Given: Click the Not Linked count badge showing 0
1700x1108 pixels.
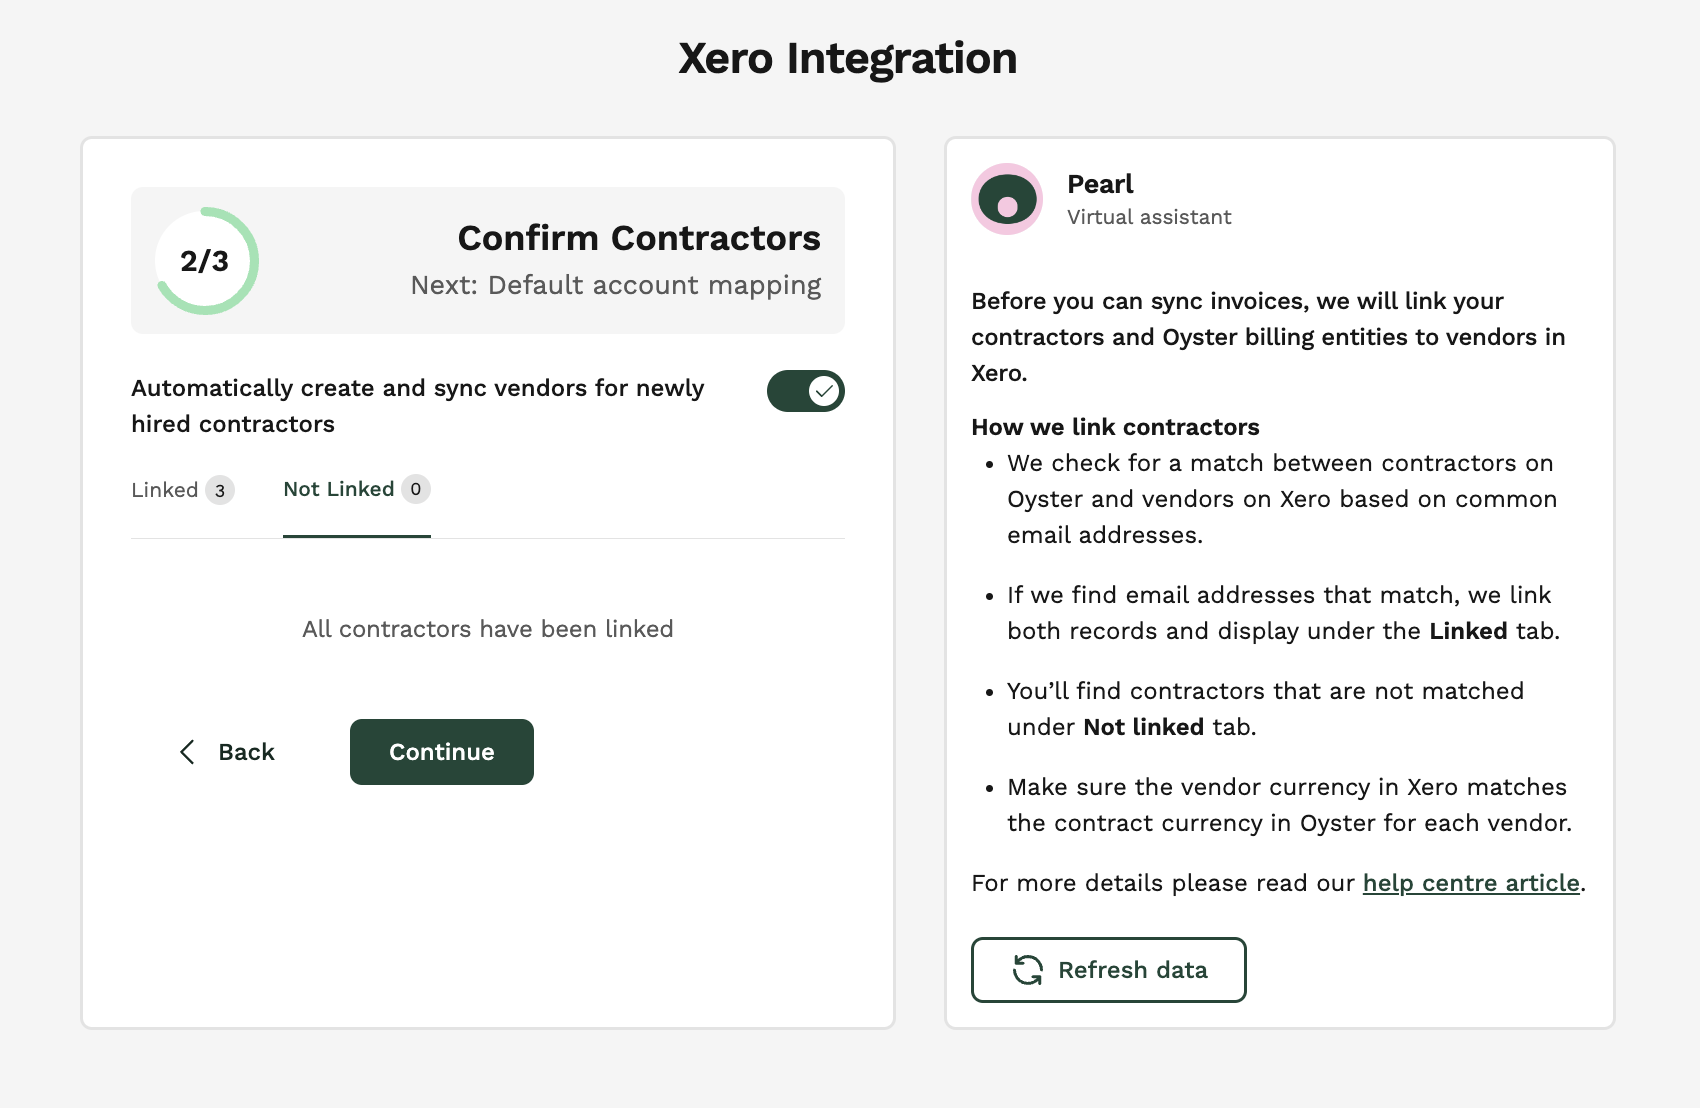Looking at the screenshot, I should 416,489.
